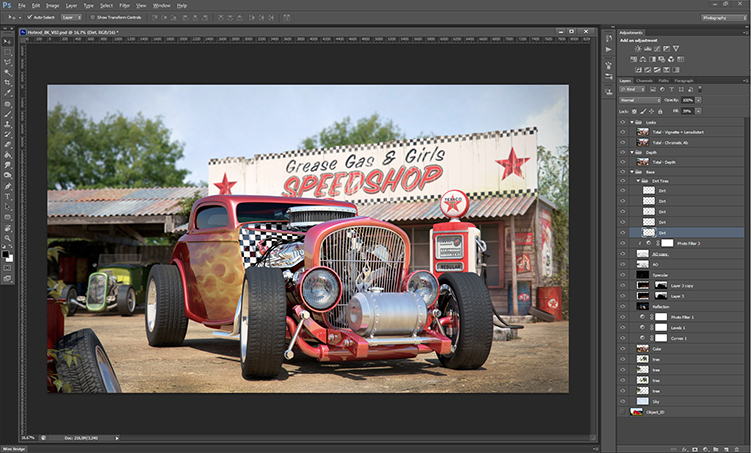Collapse the Looks layer group
The width and height of the screenshot is (751, 453).
click(632, 122)
